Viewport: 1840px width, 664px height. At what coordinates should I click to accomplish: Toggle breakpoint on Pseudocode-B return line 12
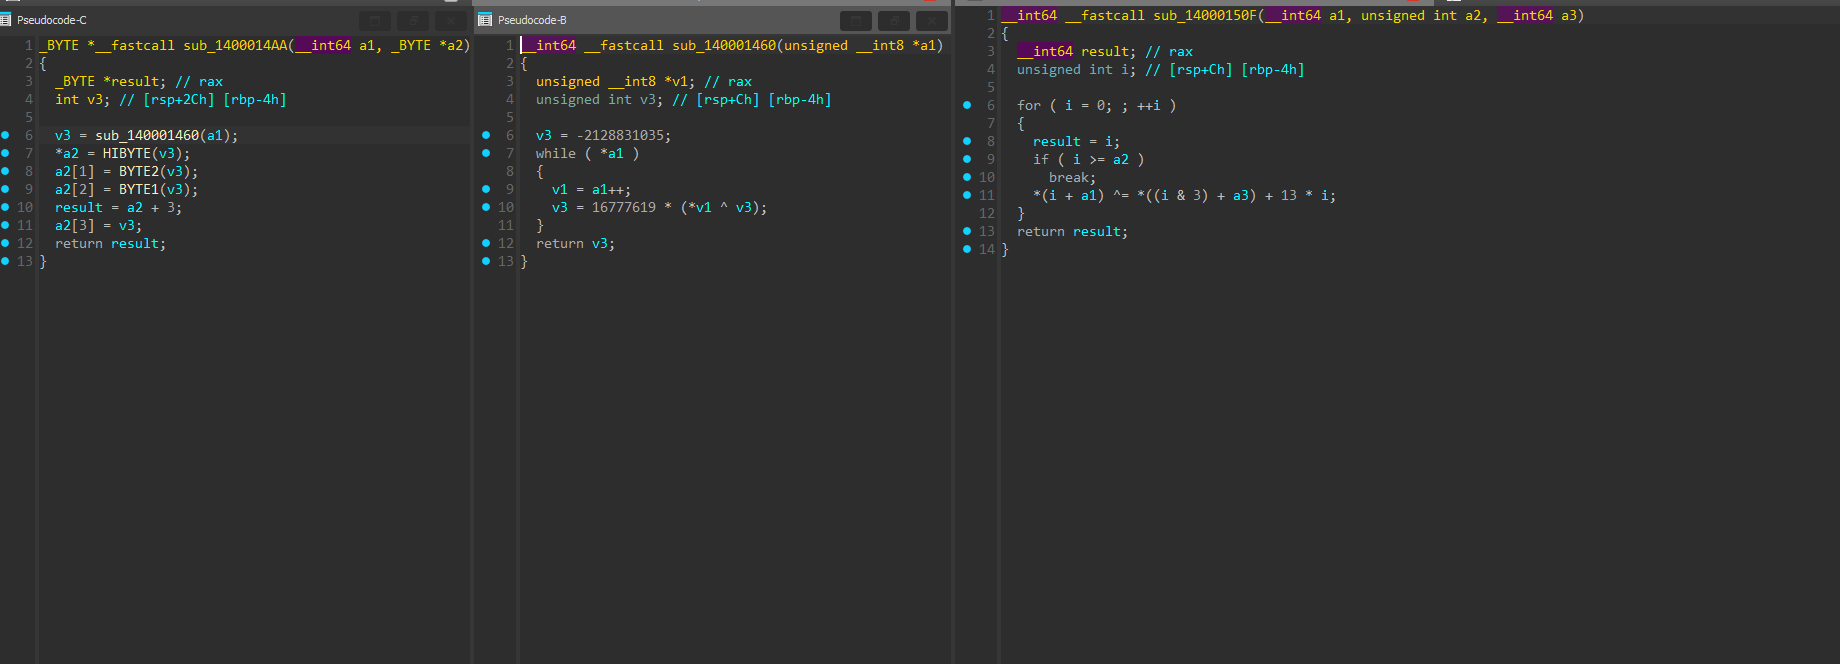pyautogui.click(x=486, y=243)
